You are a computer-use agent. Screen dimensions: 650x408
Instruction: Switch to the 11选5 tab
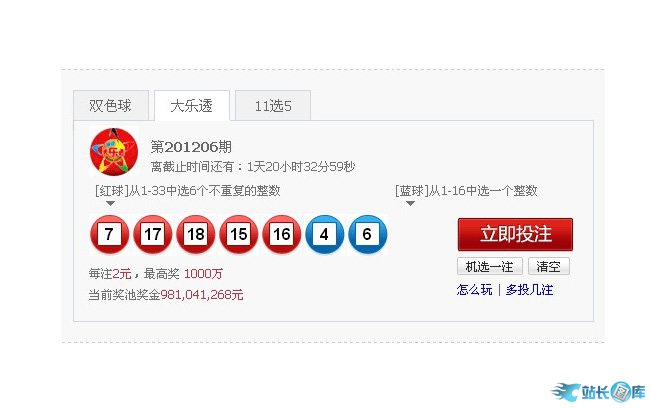(273, 105)
